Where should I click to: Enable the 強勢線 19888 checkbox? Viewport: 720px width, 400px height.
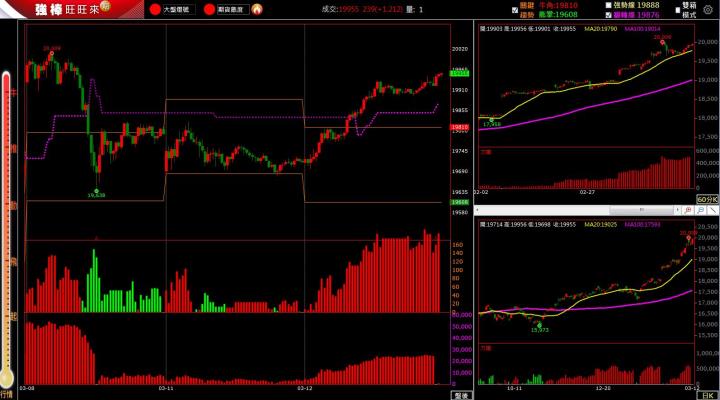(x=608, y=5)
